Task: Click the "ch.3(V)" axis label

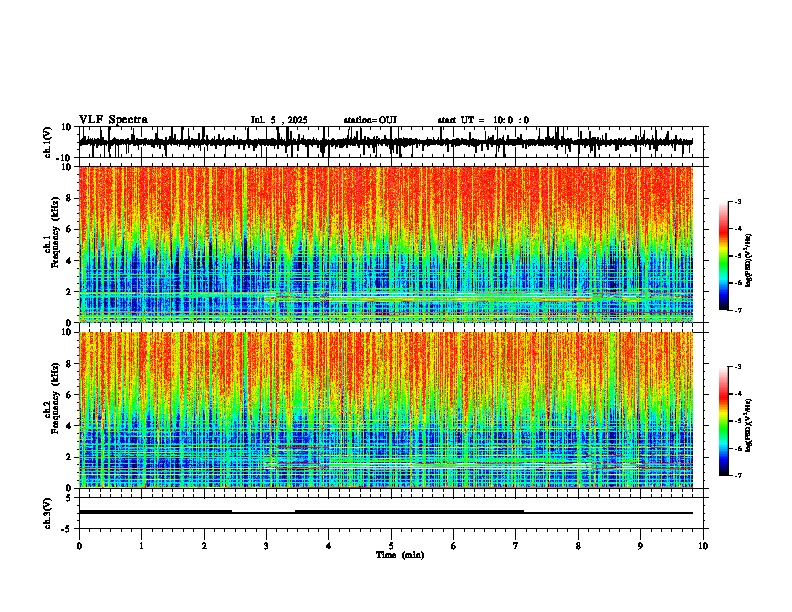Action: [x=48, y=513]
